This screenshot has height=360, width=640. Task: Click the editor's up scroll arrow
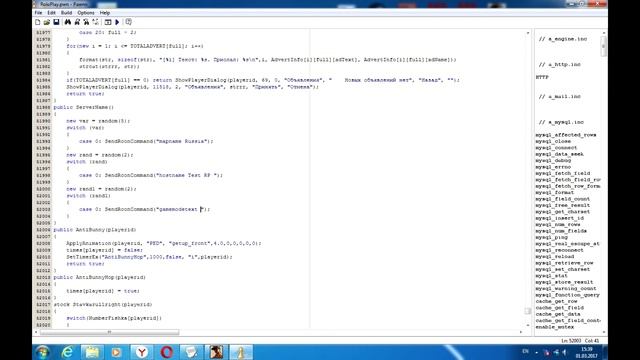[528, 33]
